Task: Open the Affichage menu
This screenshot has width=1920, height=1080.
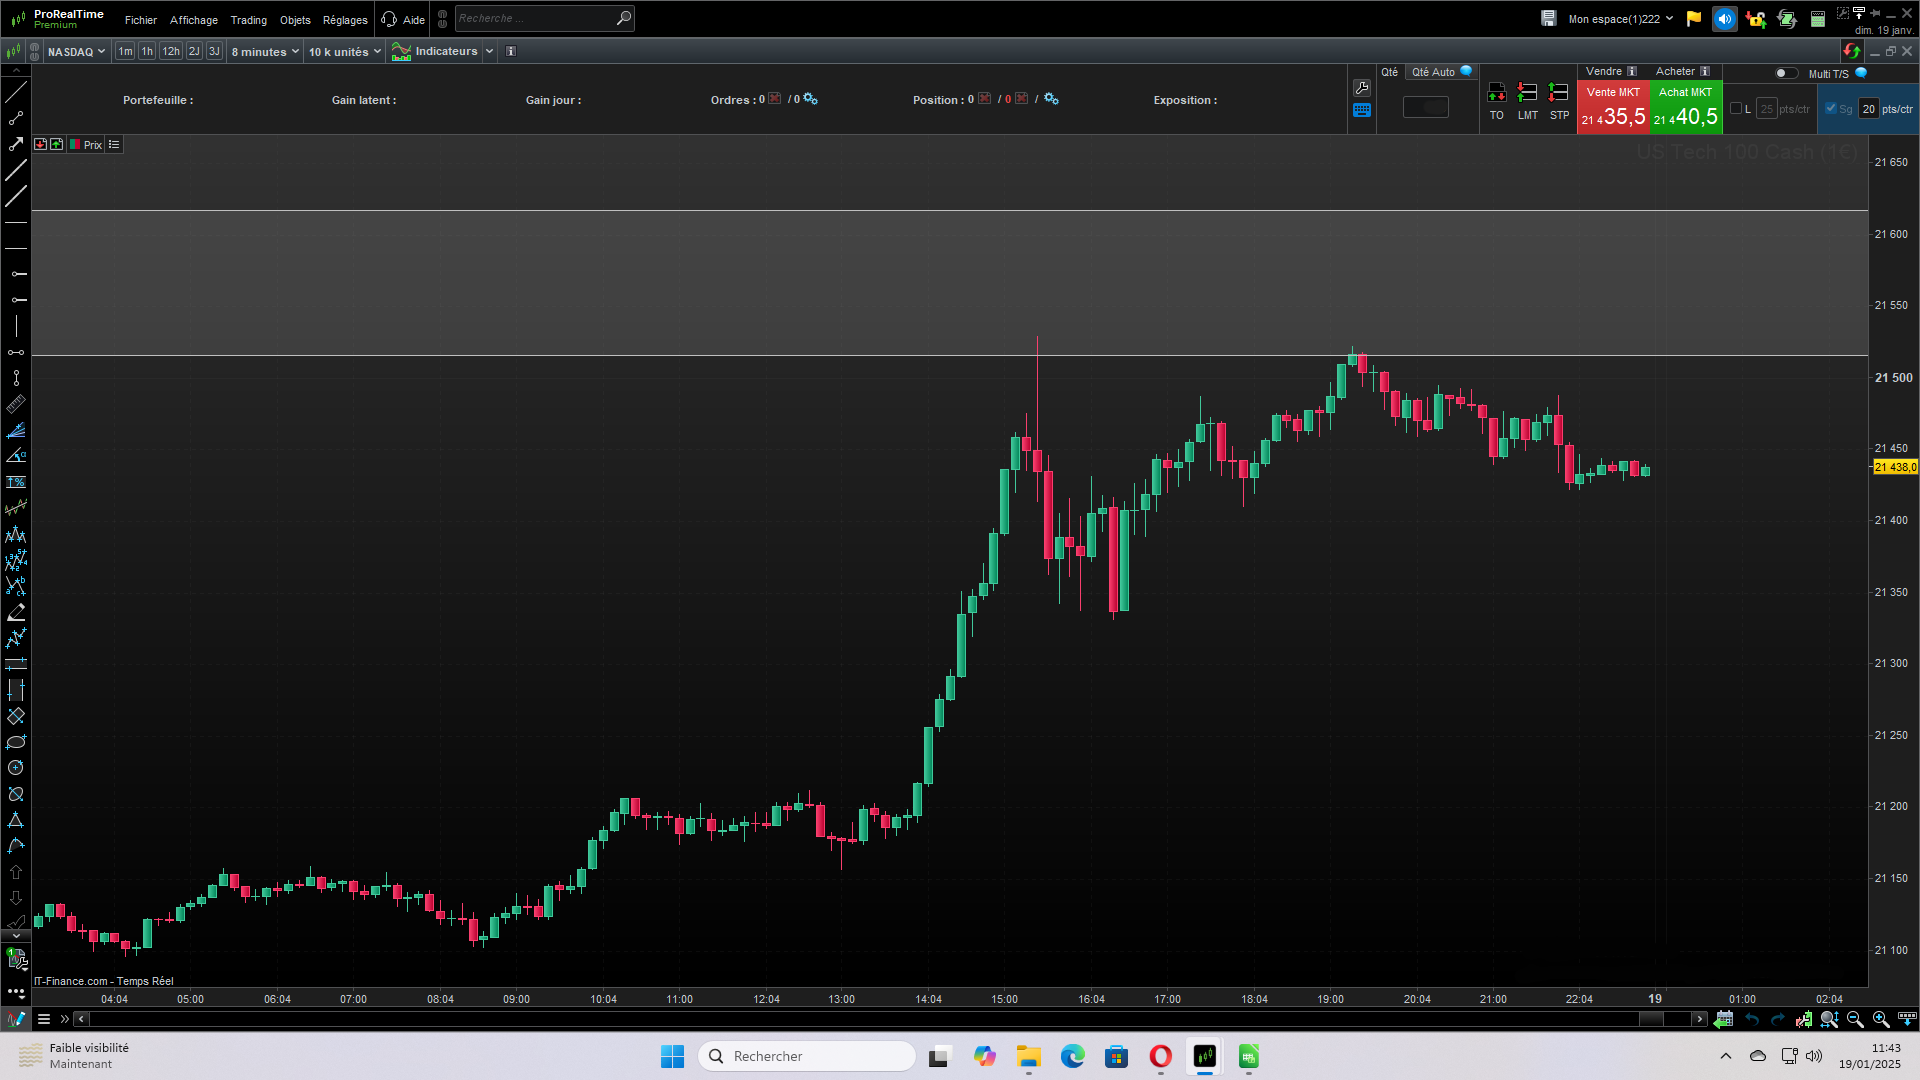Action: 193,20
